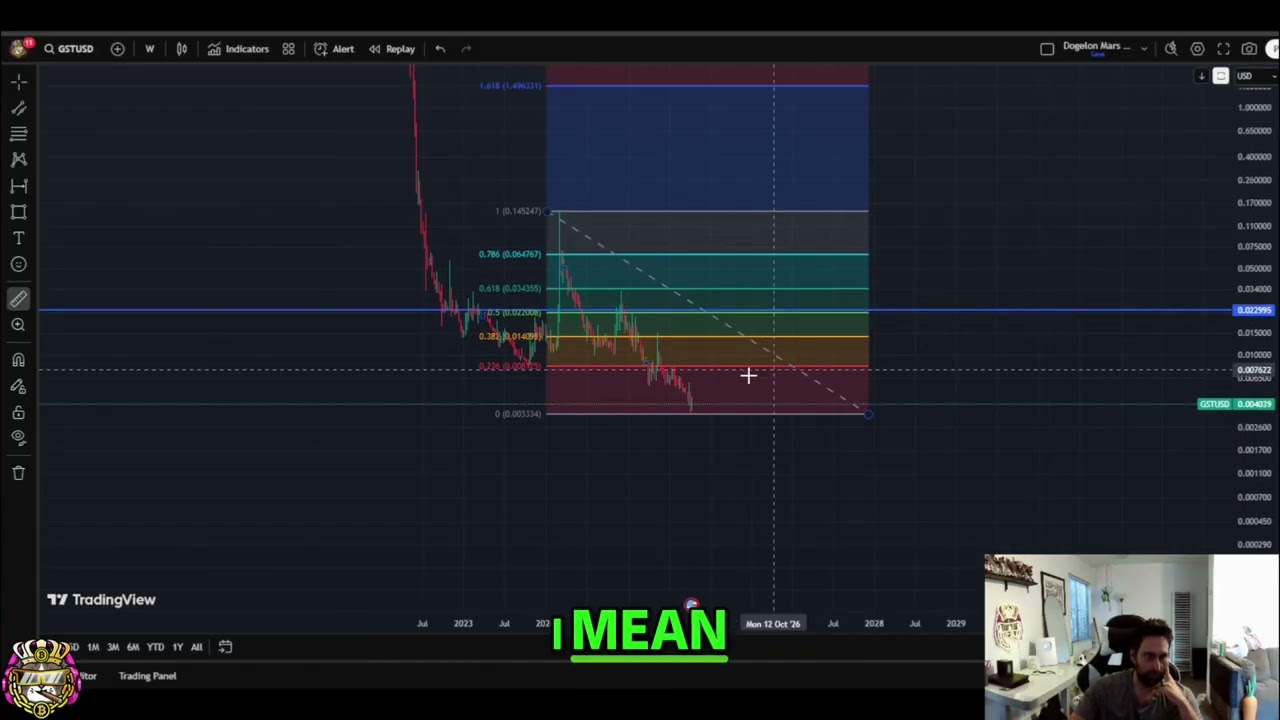Select the crosshair cursor tool
Image resolution: width=1280 pixels, height=720 pixels.
[x=18, y=82]
